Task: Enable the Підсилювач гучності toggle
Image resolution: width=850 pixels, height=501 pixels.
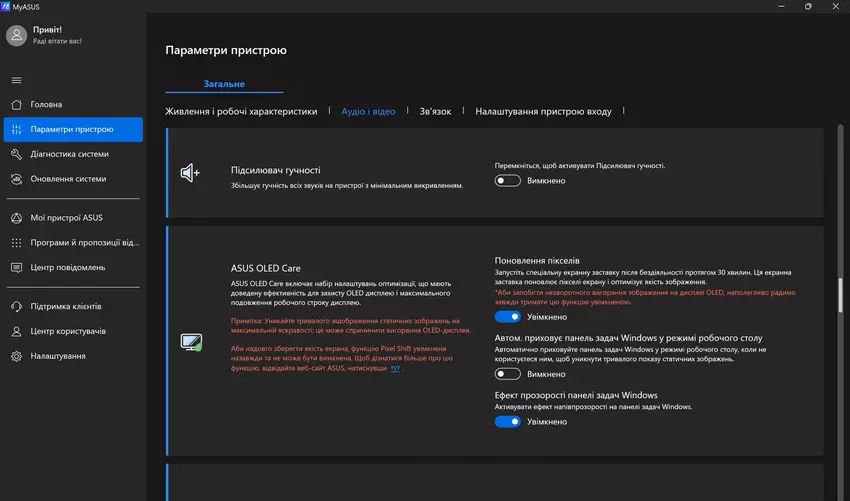Action: pos(508,181)
